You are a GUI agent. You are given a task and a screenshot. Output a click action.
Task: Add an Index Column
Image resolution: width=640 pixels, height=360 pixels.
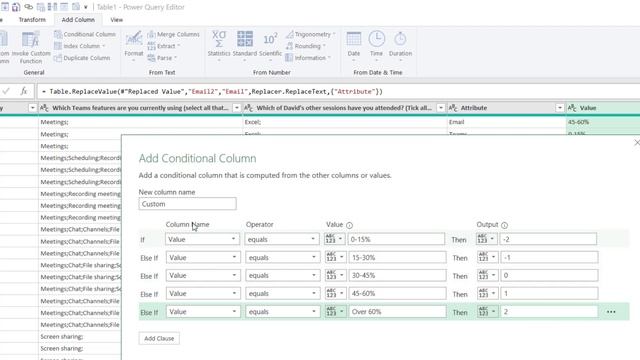point(80,46)
